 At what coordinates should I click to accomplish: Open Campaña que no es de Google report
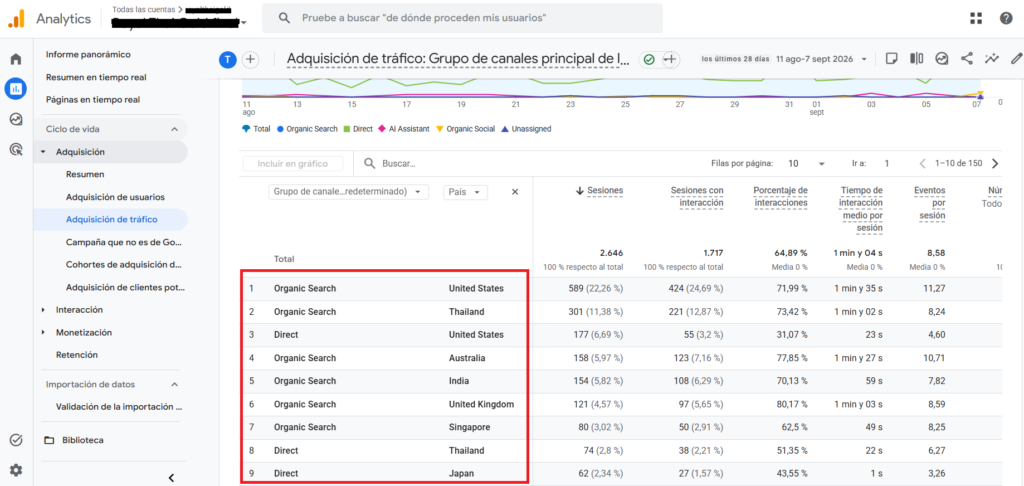click(x=123, y=242)
